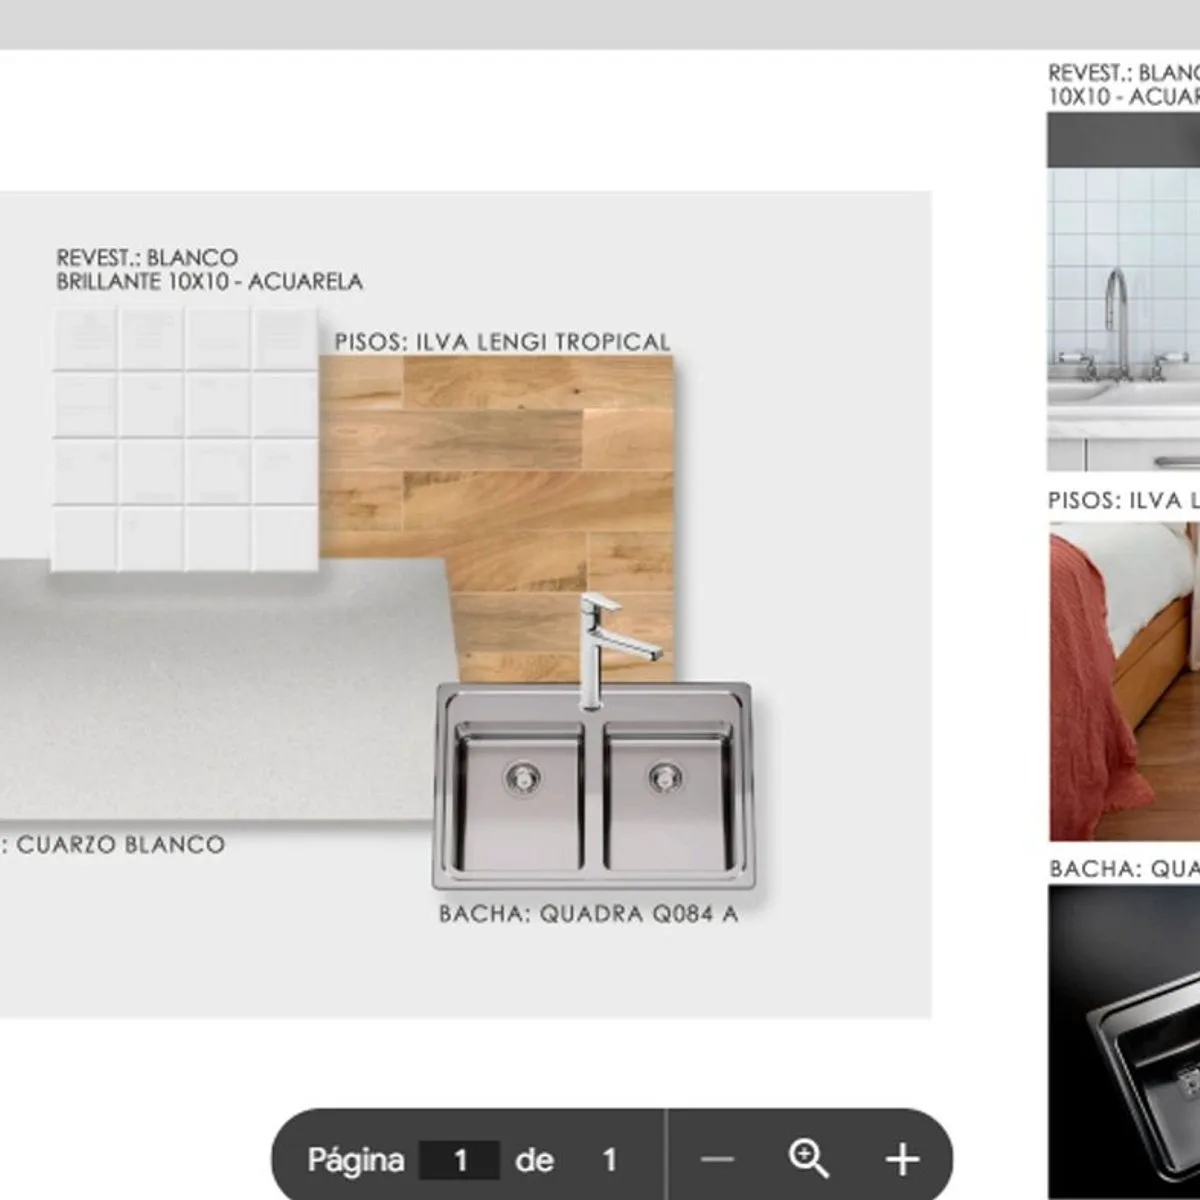This screenshot has width=1200, height=1200.
Task: Click the right-side 'BACHA: QUA' caption
Action: [x=1123, y=868]
